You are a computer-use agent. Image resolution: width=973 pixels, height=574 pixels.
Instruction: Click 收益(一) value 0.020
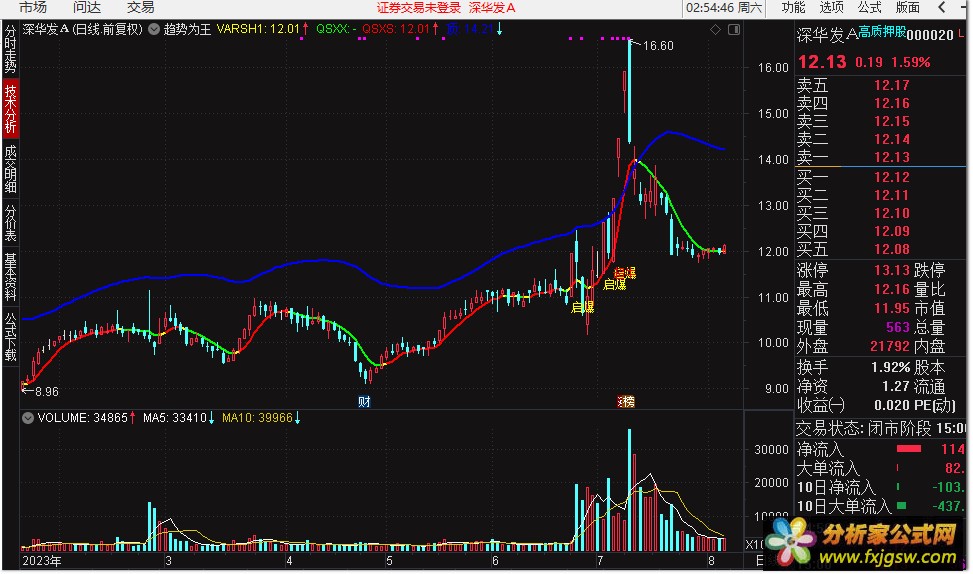click(x=892, y=406)
